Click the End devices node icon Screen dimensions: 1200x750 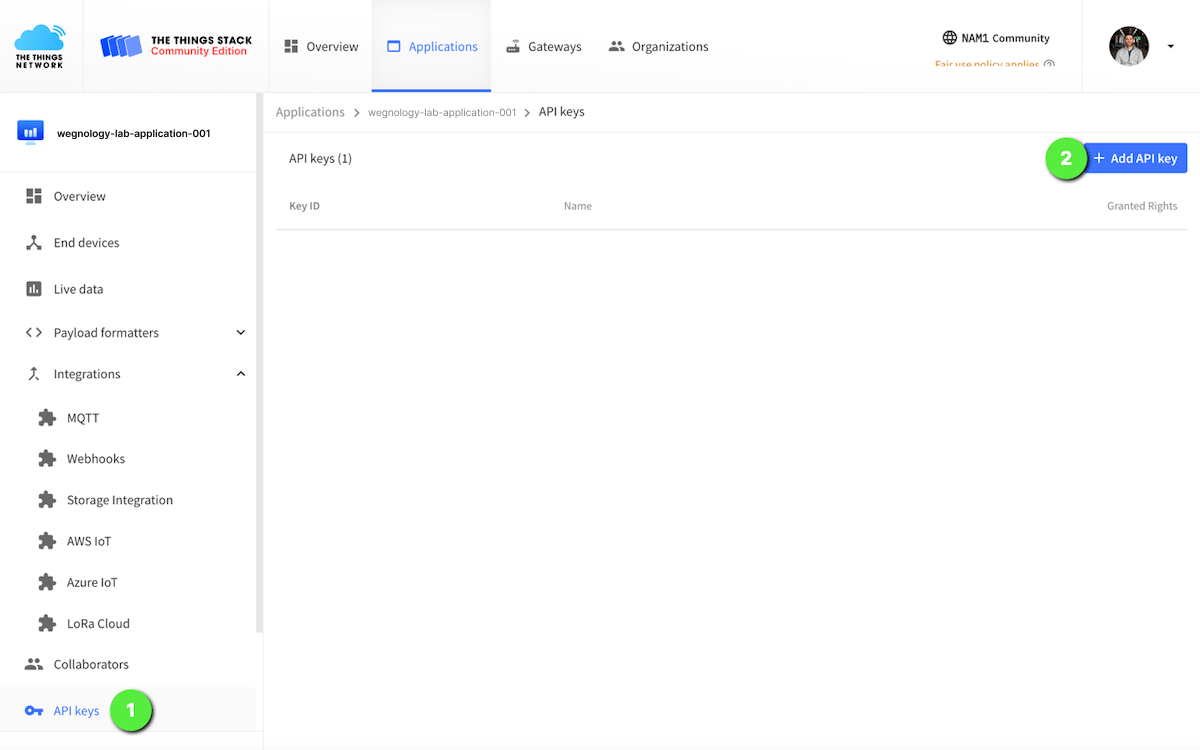(34, 243)
